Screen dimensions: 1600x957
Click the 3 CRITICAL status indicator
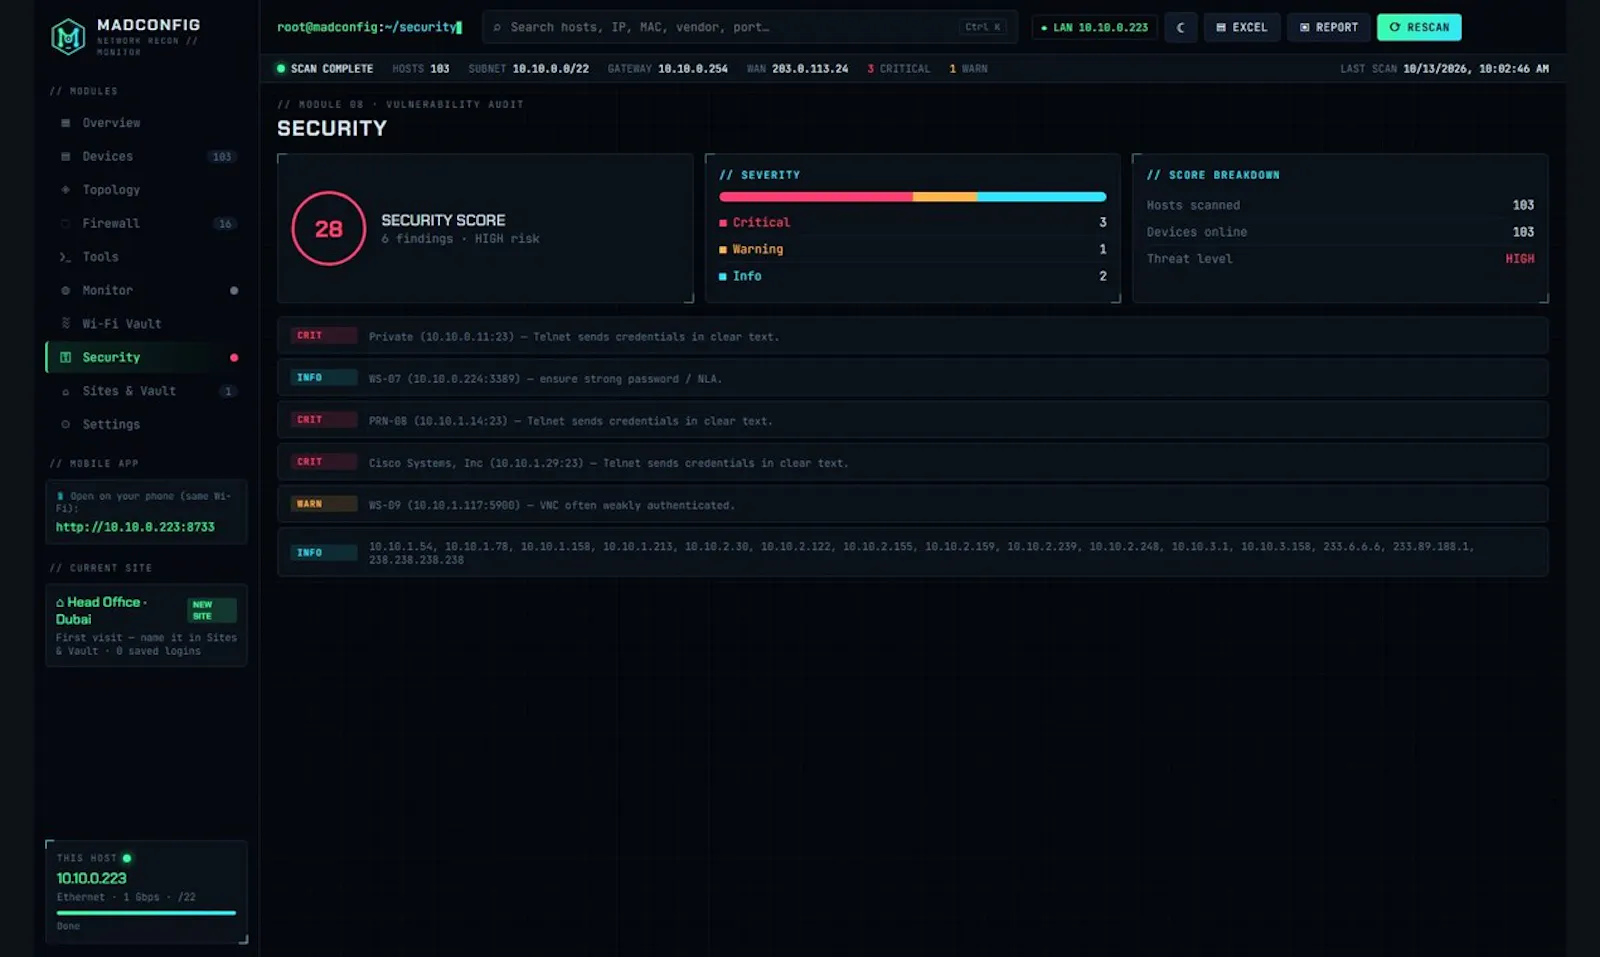click(898, 69)
